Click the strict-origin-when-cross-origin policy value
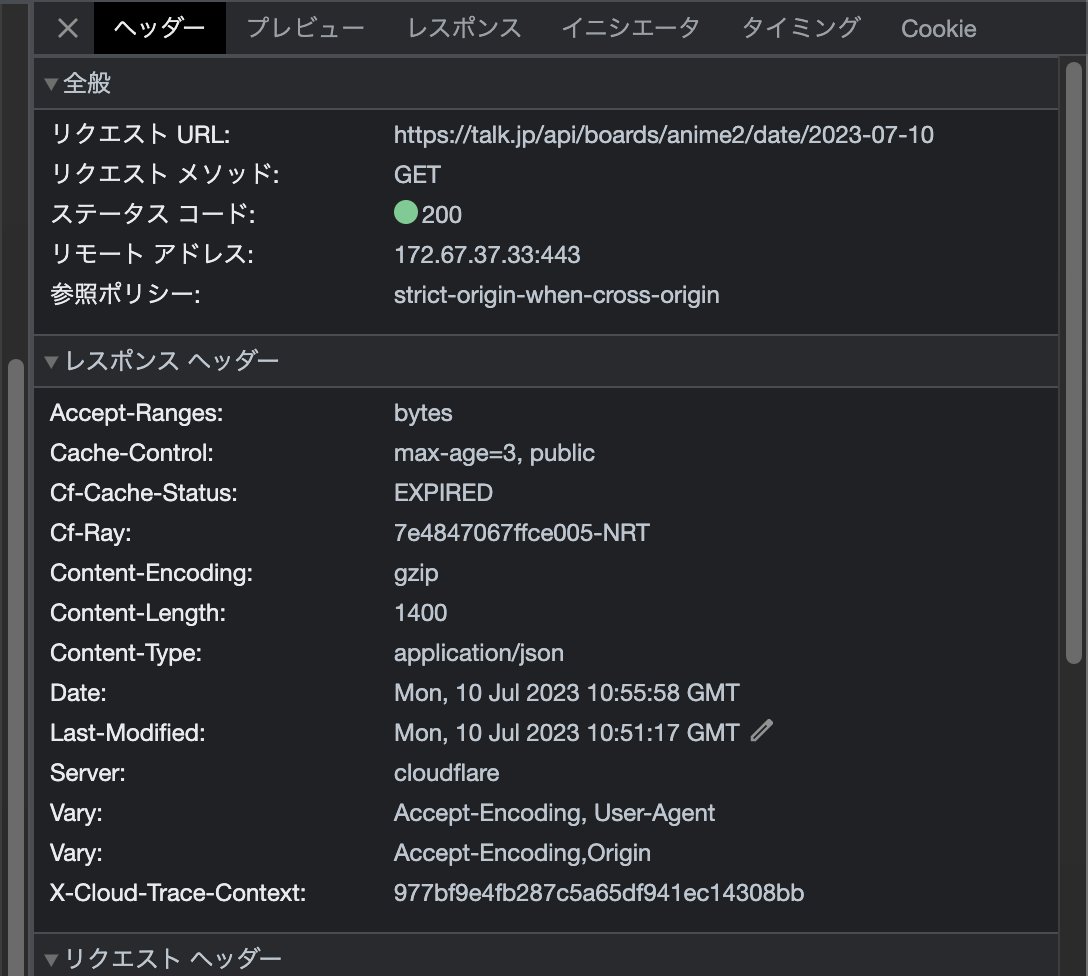Viewport: 1088px width, 976px height. (555, 294)
